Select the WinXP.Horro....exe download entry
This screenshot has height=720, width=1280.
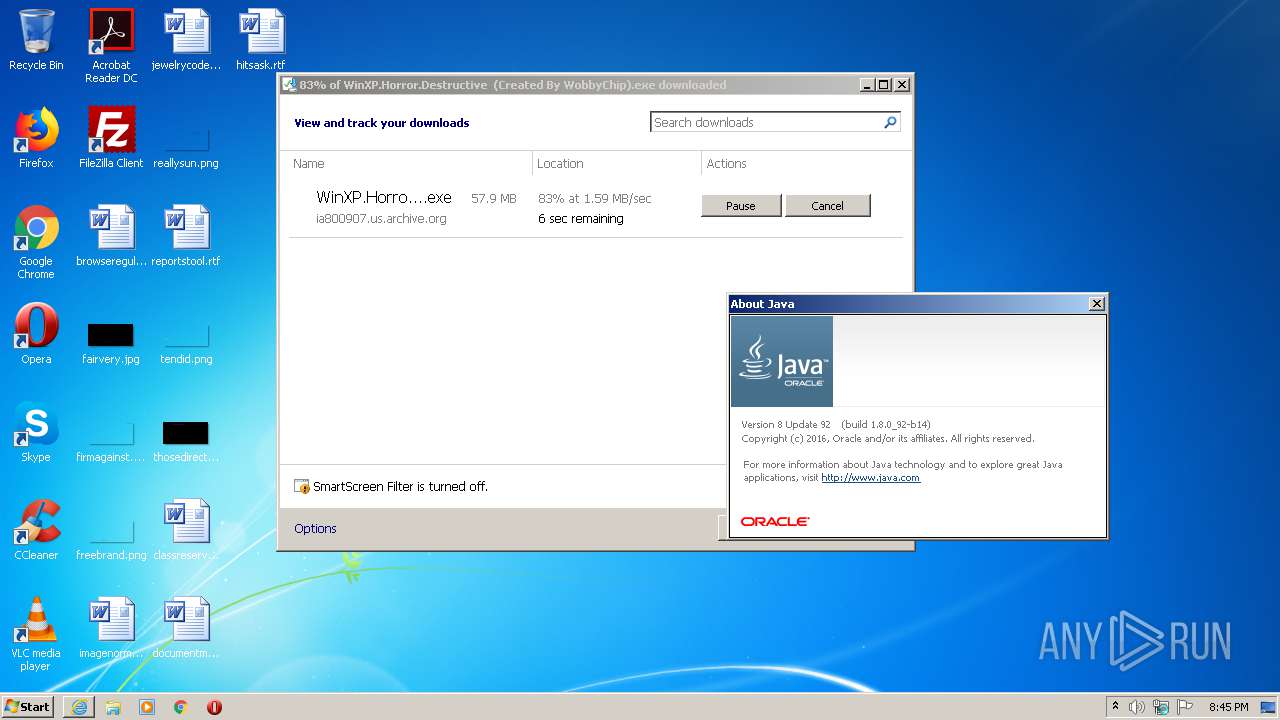coord(384,198)
